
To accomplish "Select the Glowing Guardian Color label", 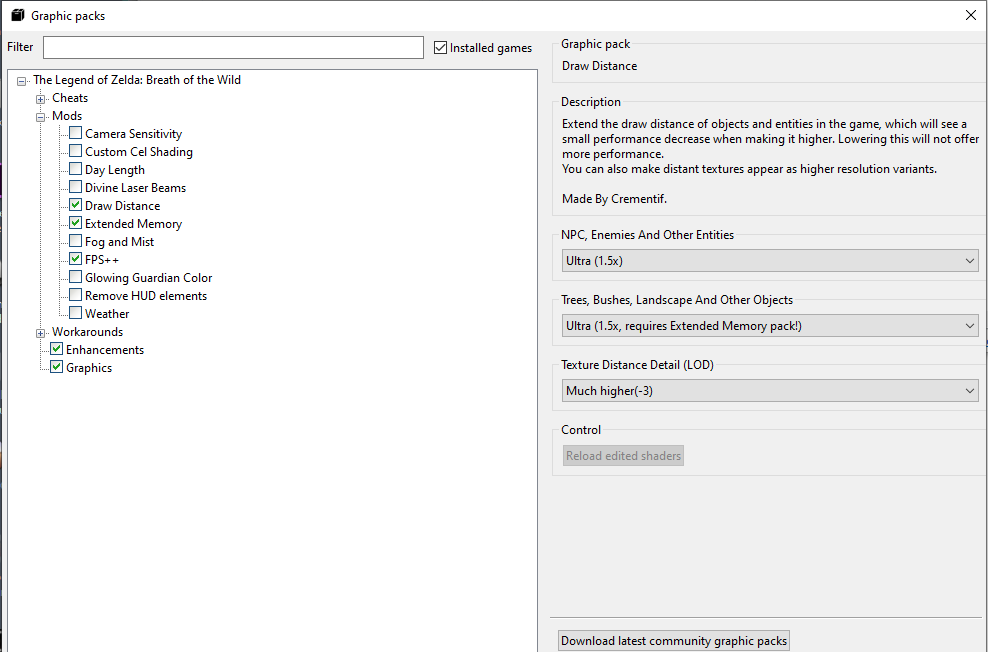I will click(148, 278).
